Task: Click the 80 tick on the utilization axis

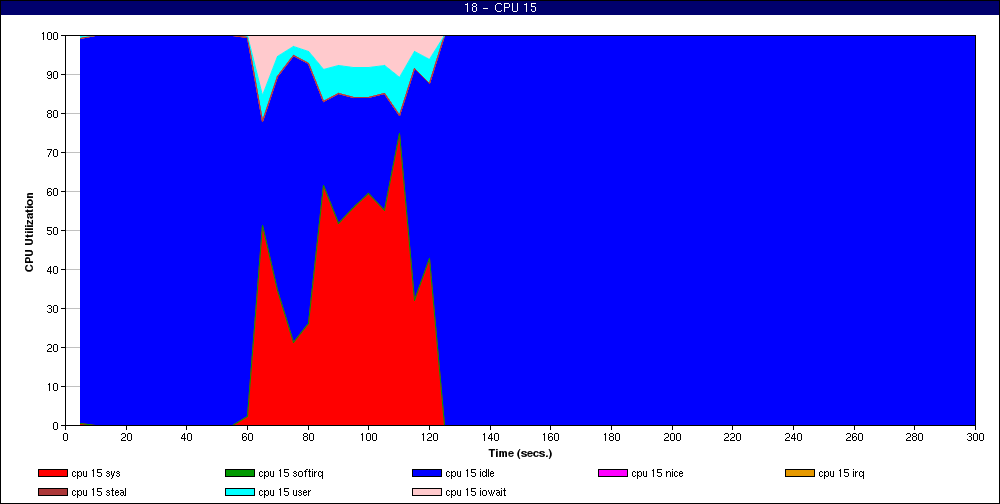Action: (52, 114)
